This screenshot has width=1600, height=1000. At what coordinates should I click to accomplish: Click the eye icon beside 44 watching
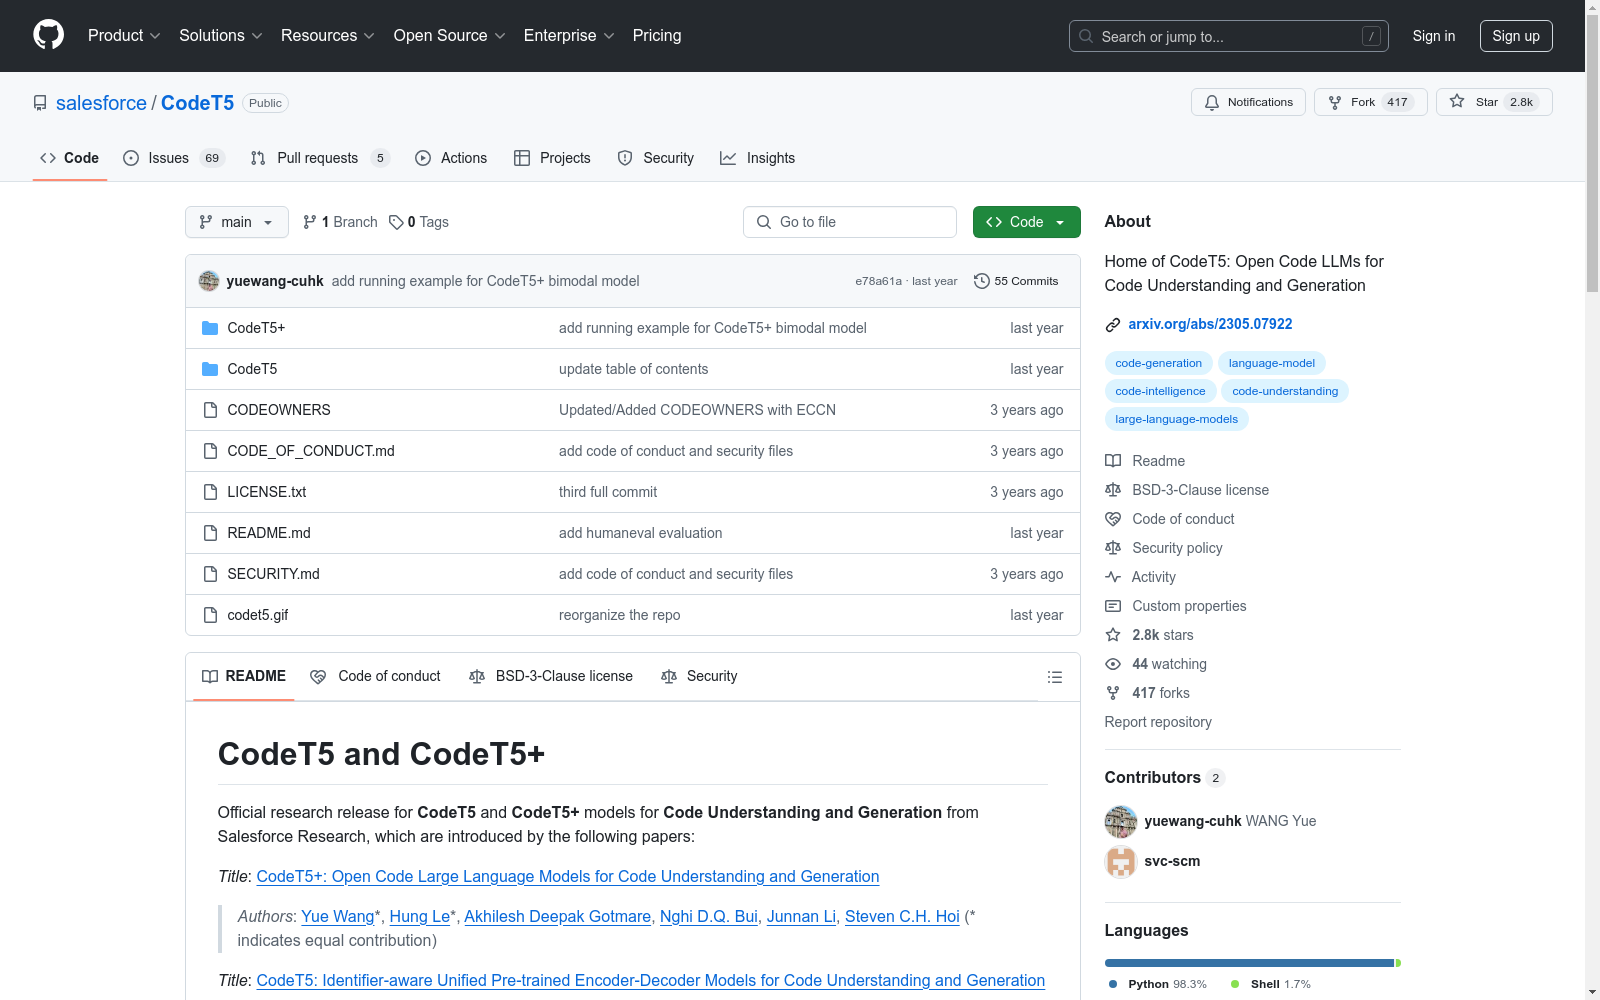click(x=1113, y=664)
